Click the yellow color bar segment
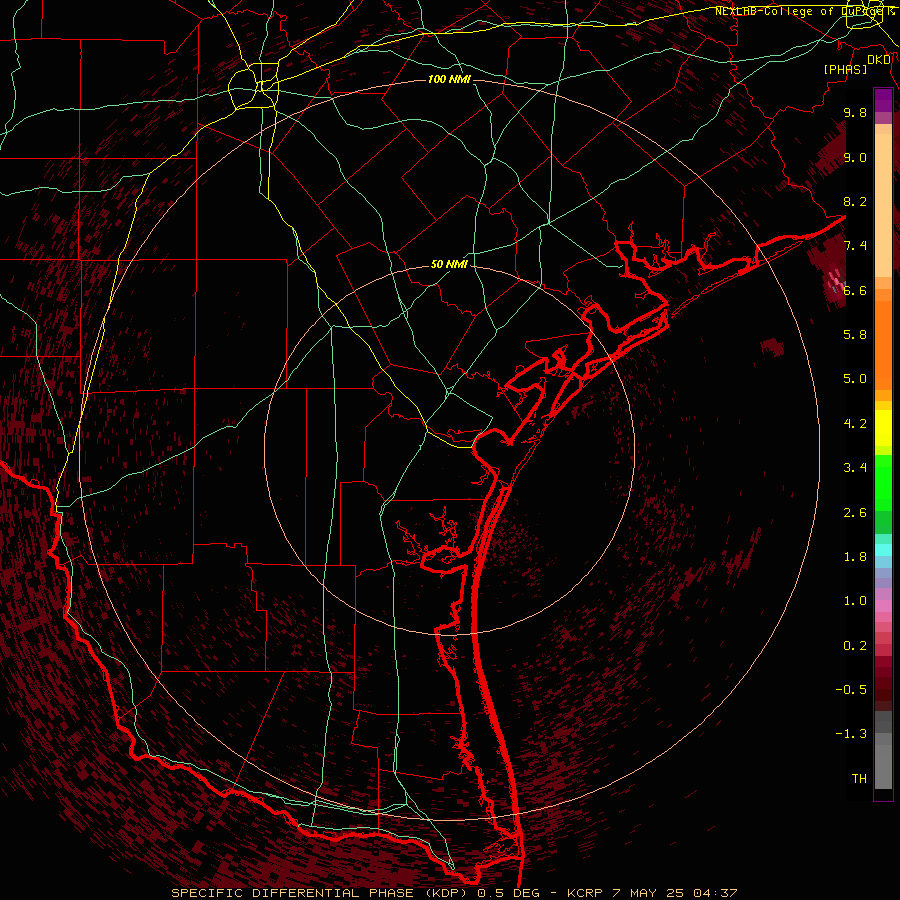The image size is (900, 900). coord(883,428)
